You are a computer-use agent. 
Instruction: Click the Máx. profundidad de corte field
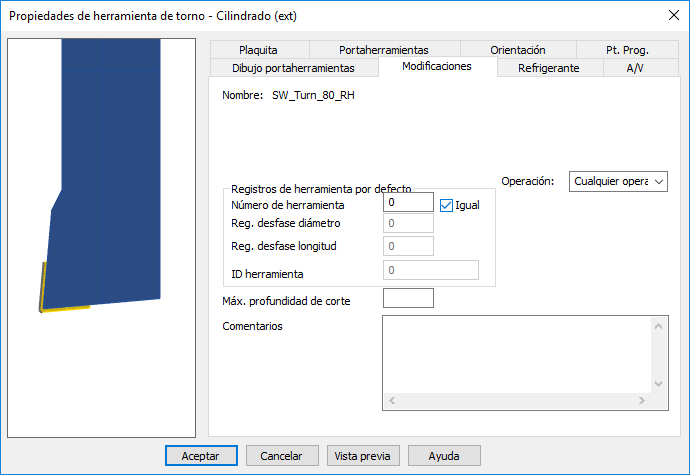[408, 298]
